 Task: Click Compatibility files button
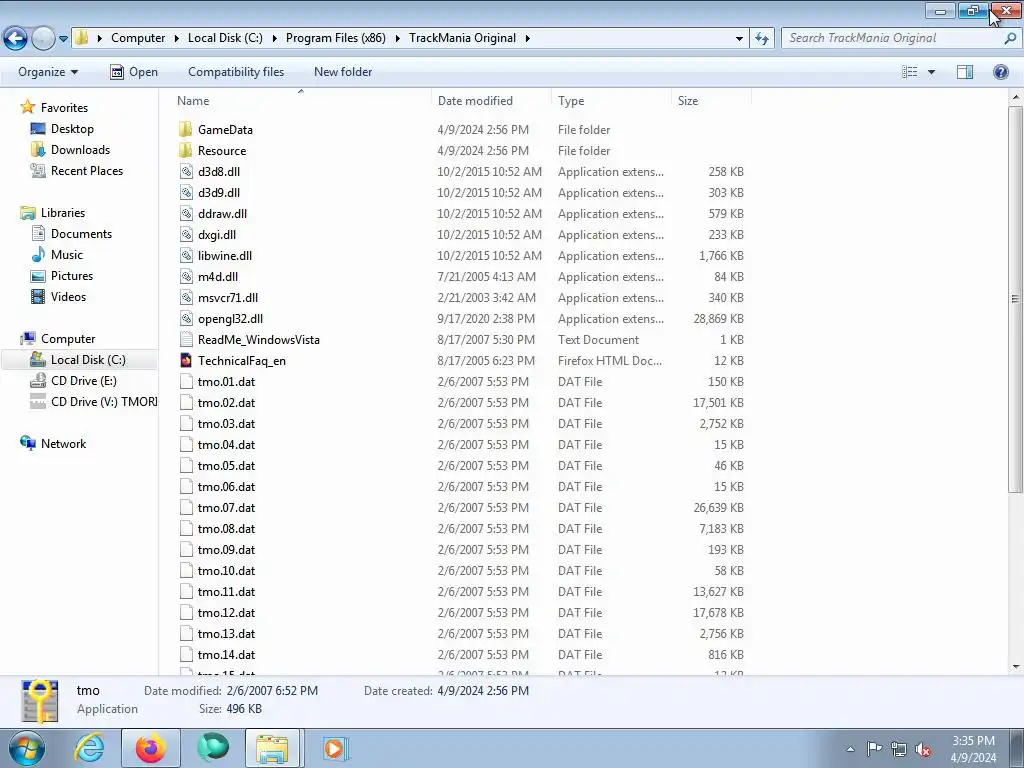236,72
